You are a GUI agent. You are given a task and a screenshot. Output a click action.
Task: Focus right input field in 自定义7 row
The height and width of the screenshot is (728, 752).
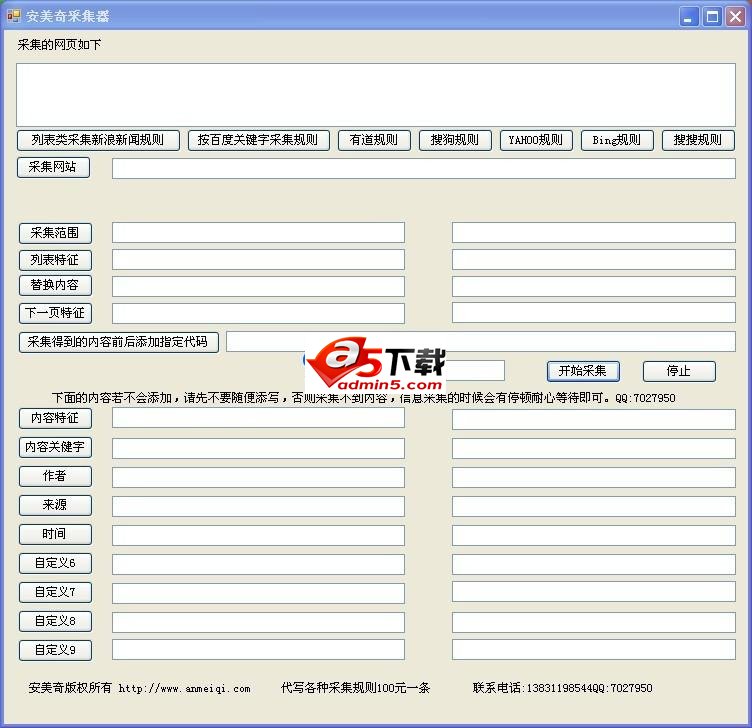point(593,592)
